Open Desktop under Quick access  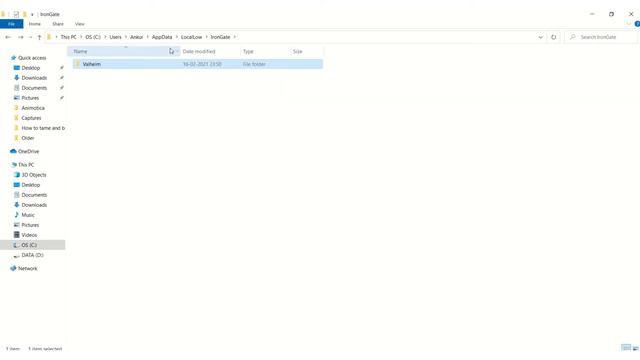31,68
